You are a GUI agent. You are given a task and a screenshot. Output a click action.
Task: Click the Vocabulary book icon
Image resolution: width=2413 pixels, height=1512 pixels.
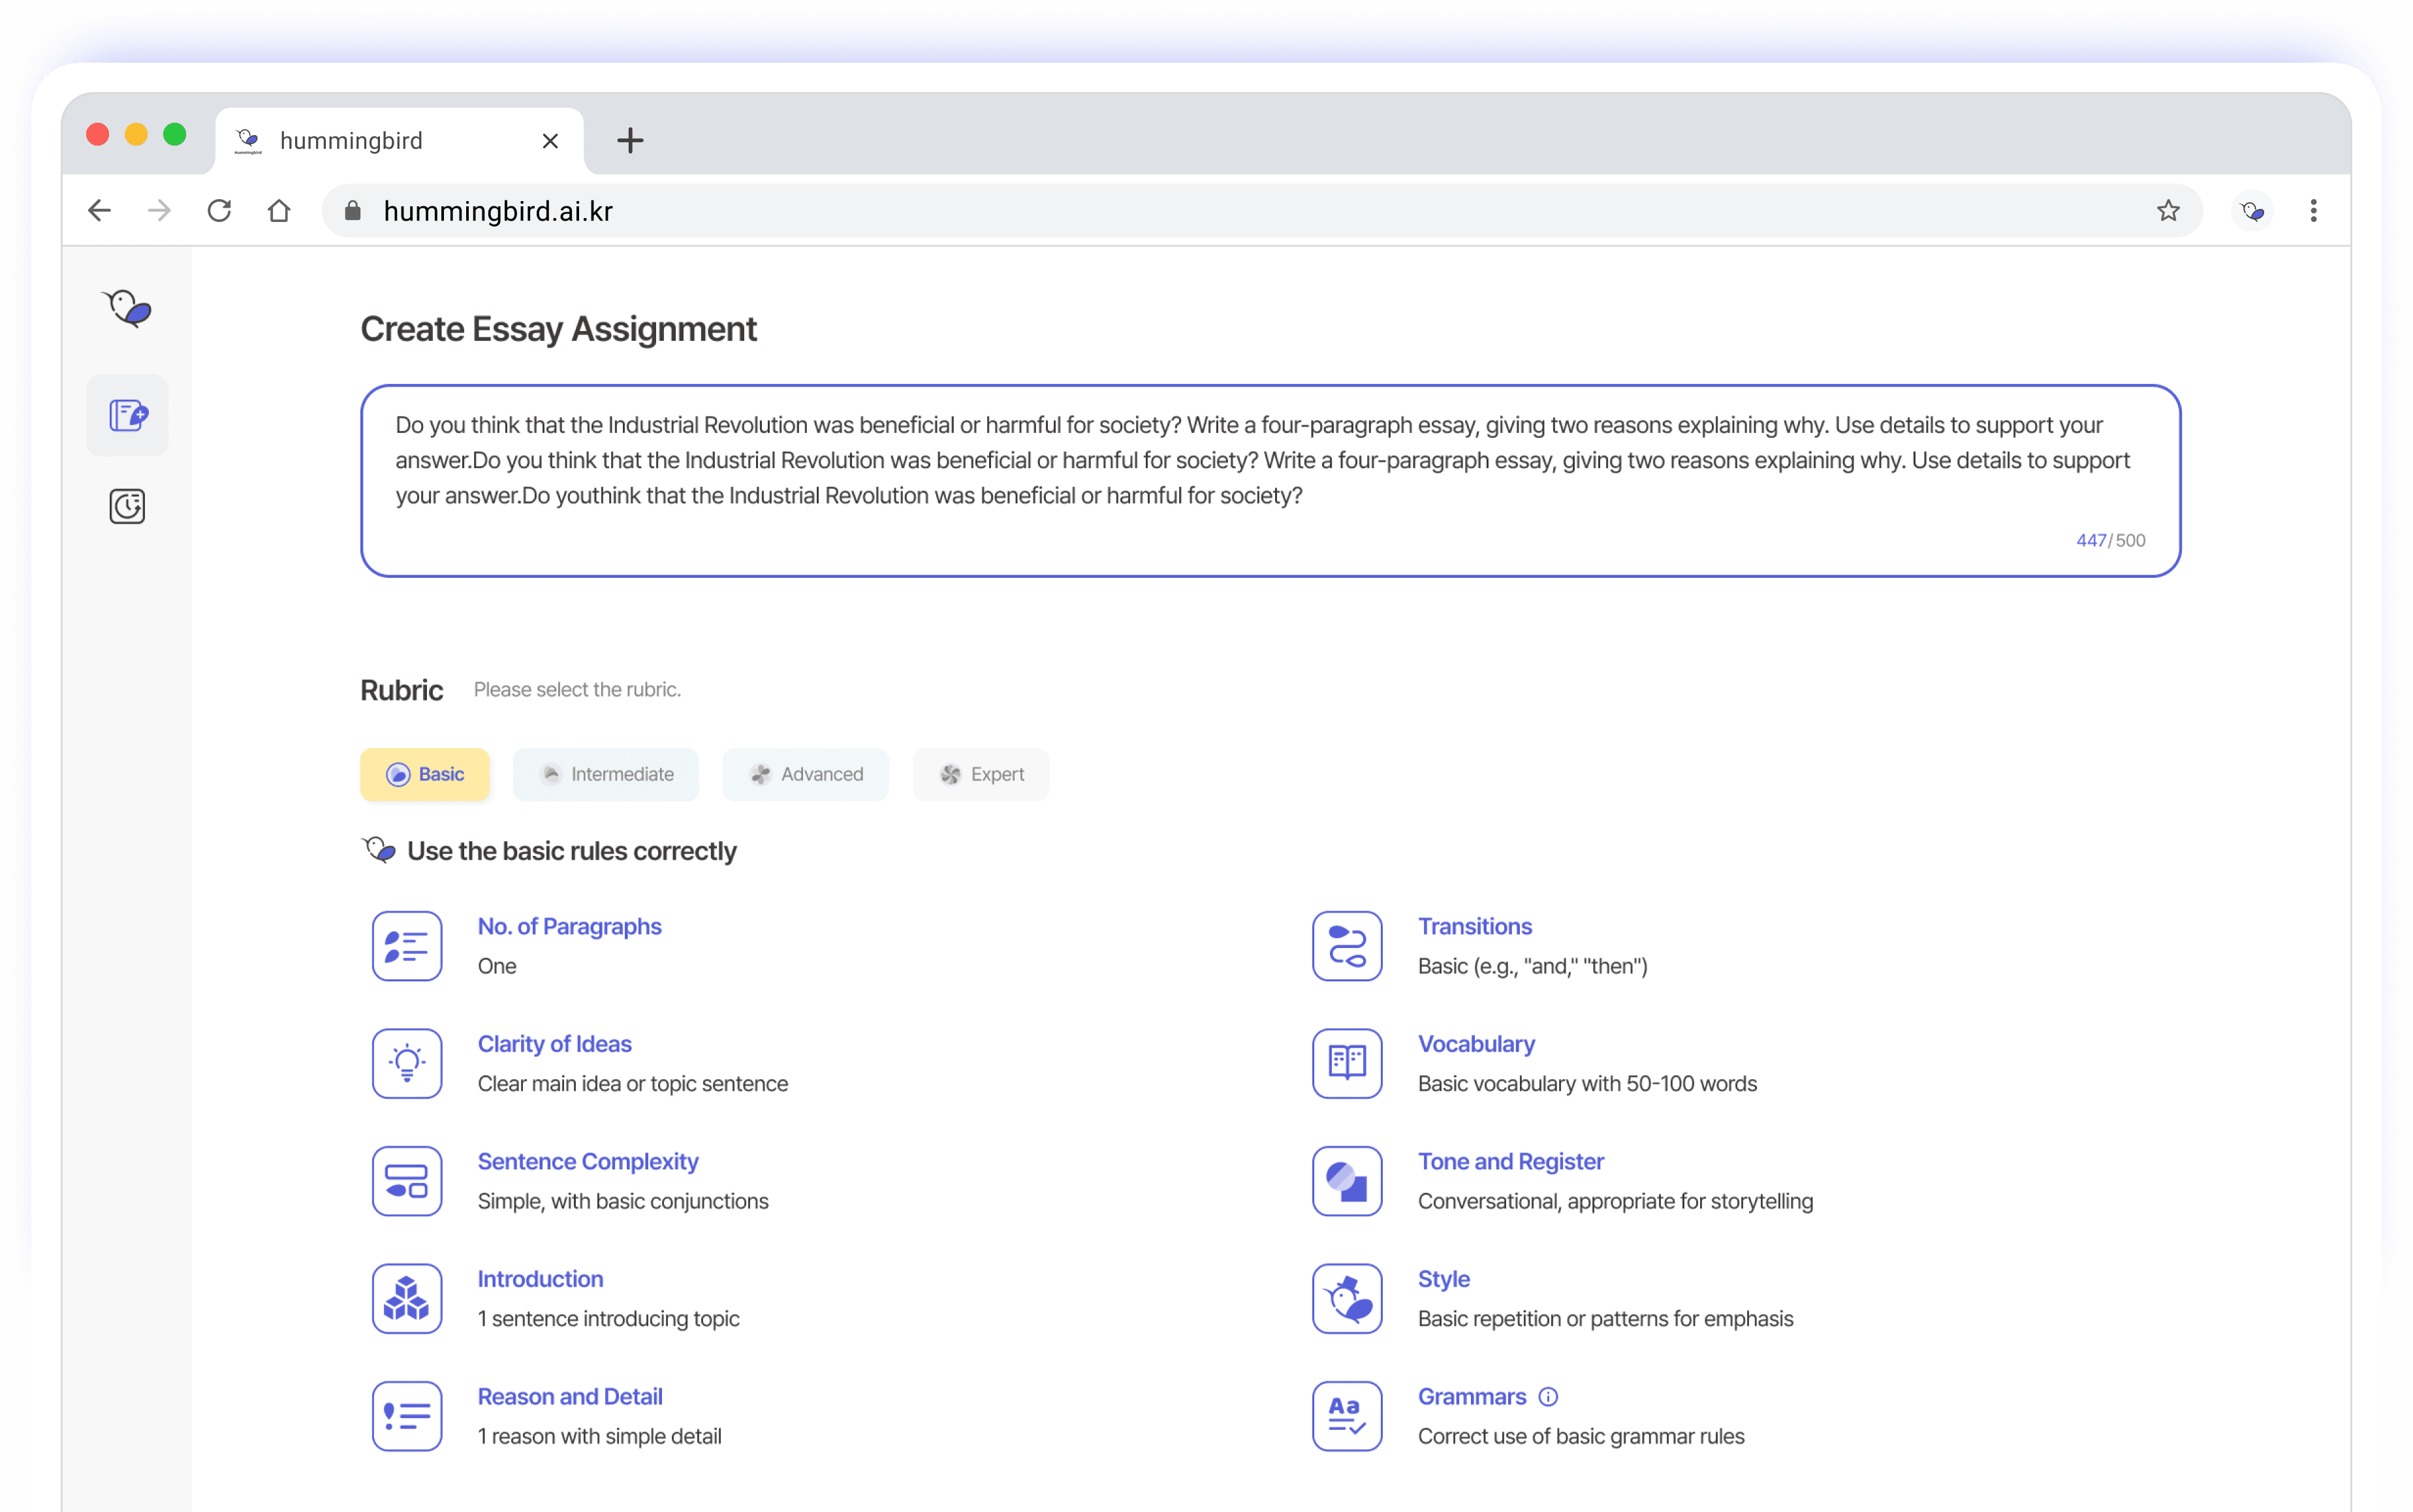pos(1346,1062)
